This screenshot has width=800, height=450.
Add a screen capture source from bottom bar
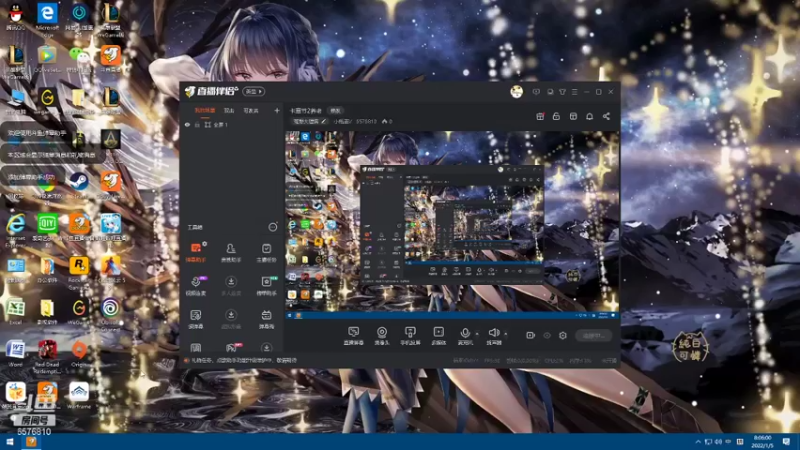coord(354,336)
